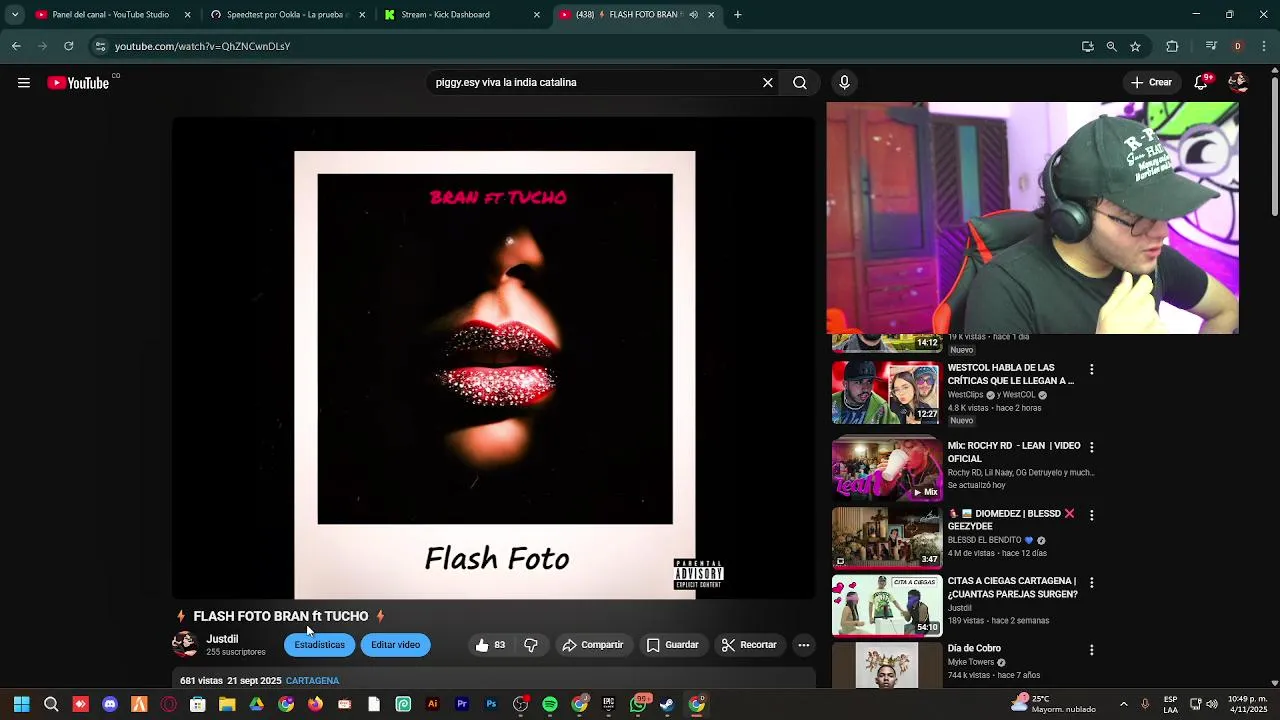Click the Compartir button
Viewport: 1280px width, 720px height.
(x=592, y=645)
